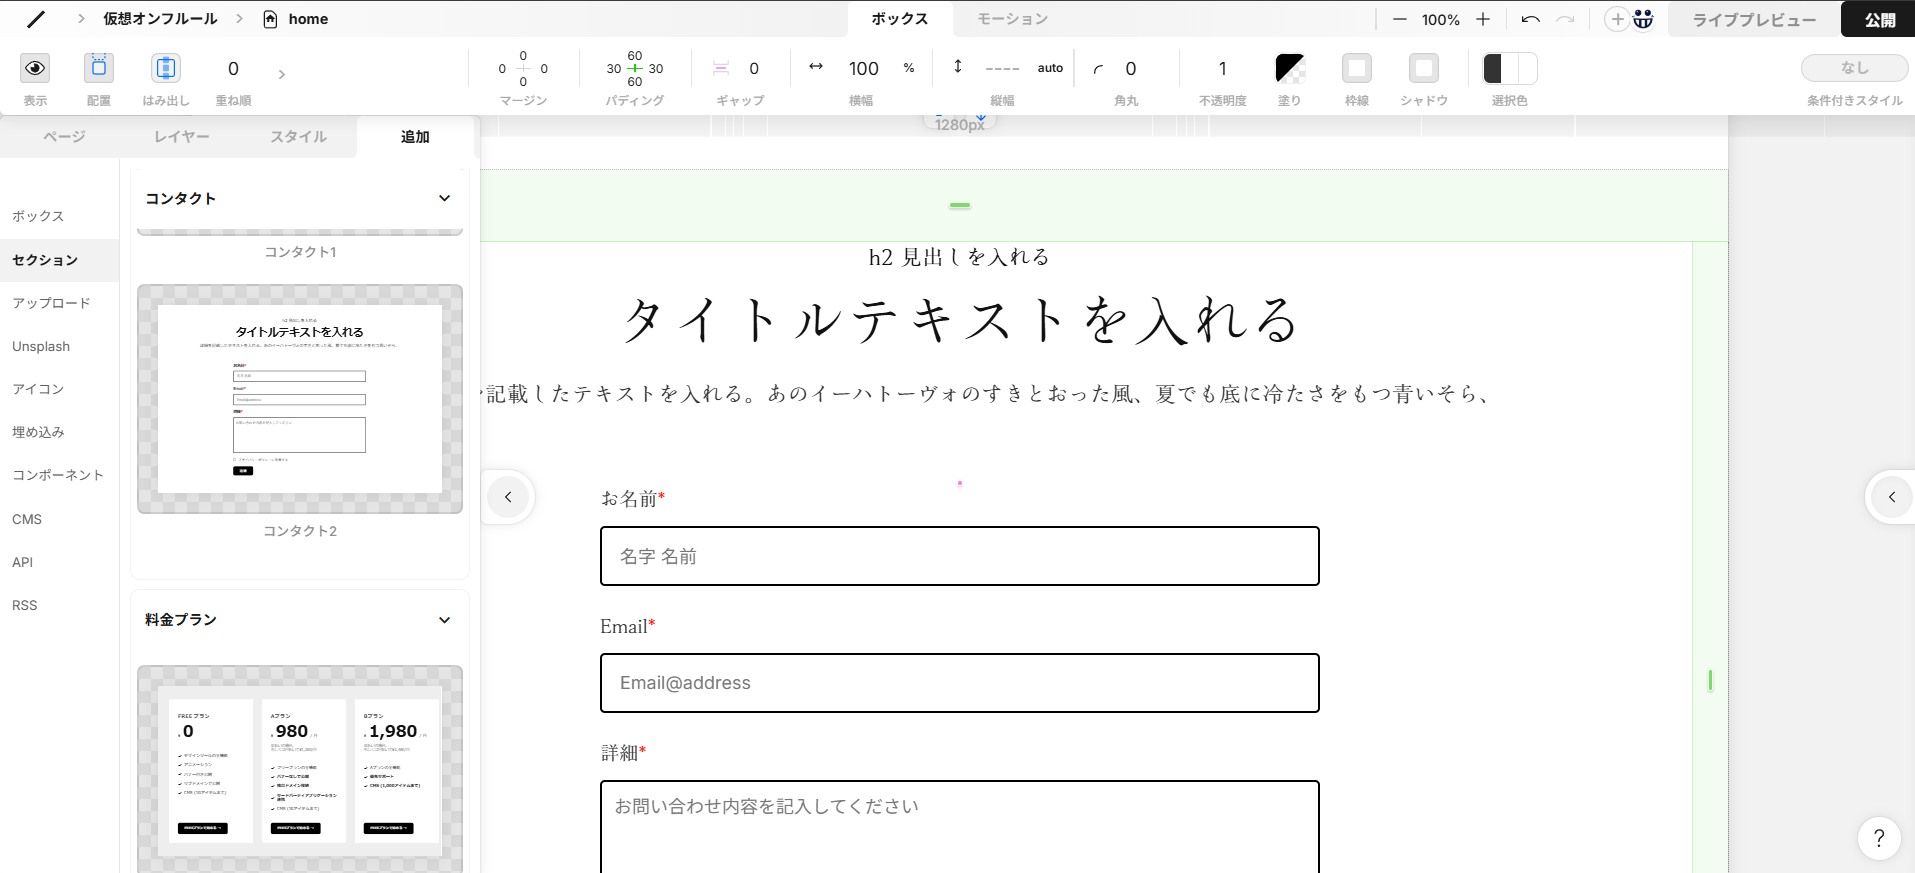
Task: Click the 角丸 corner radius icon
Action: (x=1098, y=69)
